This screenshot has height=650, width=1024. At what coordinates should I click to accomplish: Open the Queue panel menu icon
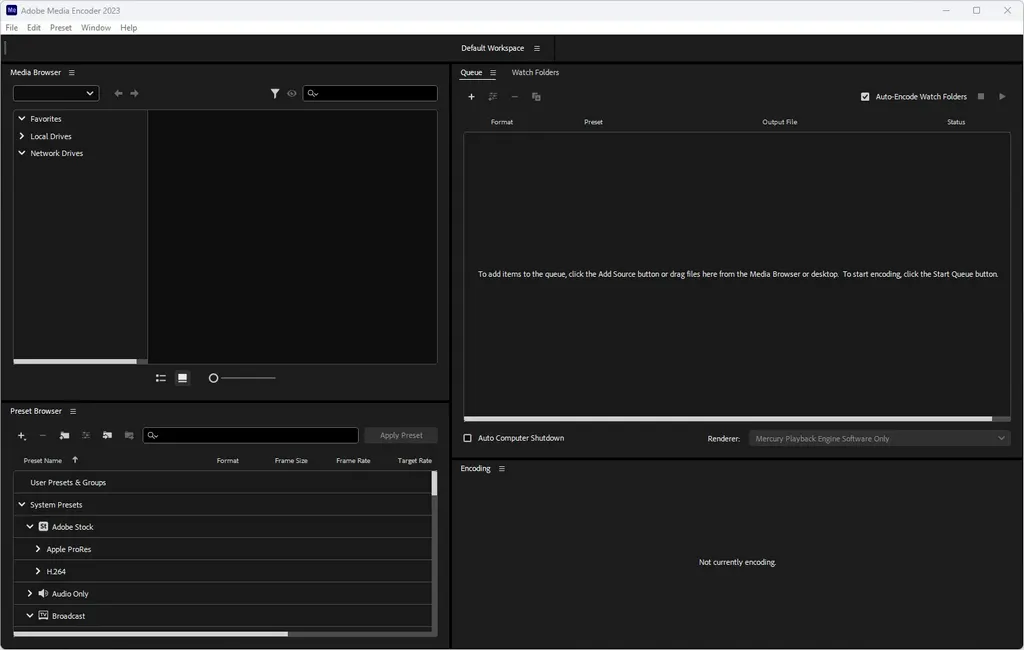(493, 73)
